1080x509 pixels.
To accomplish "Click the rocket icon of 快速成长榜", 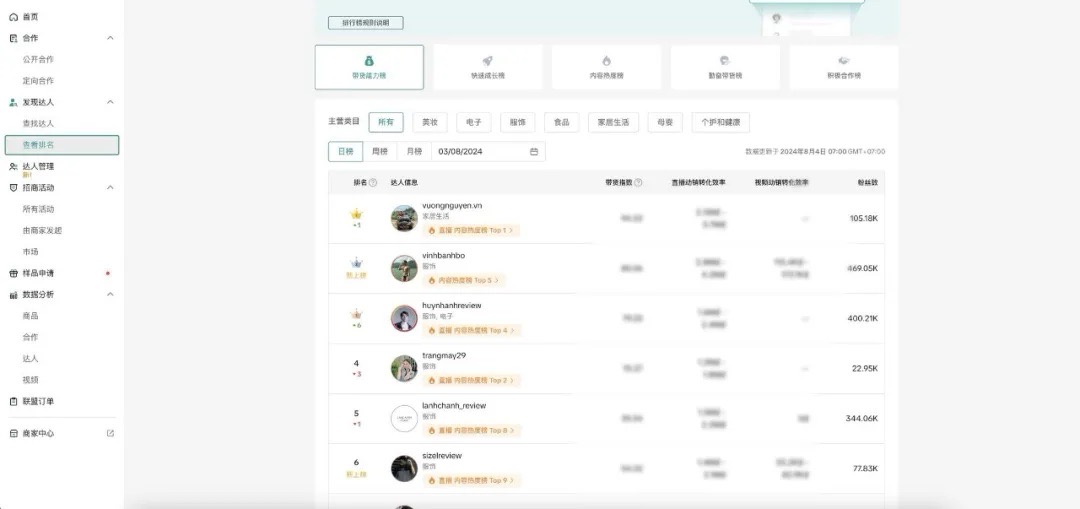I will click(x=488, y=61).
